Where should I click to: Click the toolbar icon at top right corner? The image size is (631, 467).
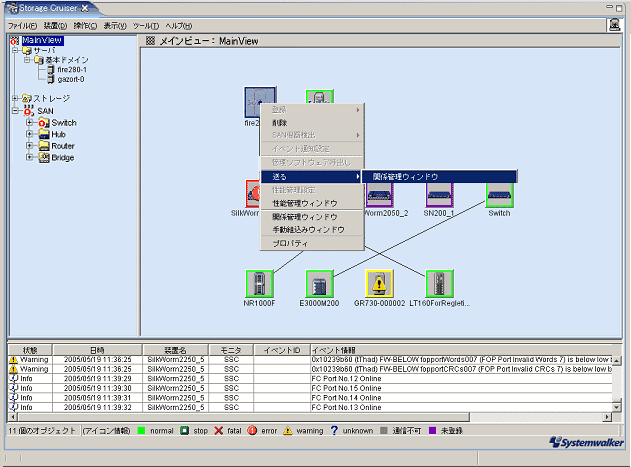[x=615, y=25]
